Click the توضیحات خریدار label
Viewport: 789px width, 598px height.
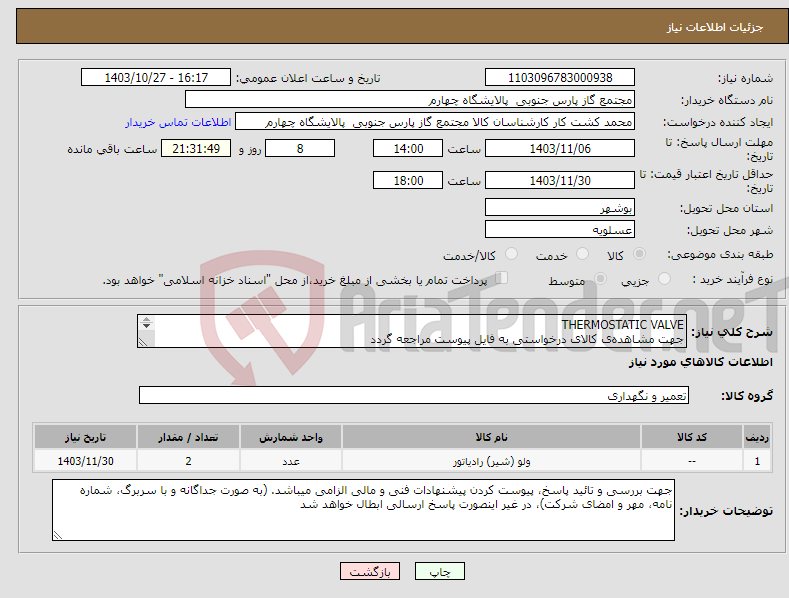coord(726,511)
